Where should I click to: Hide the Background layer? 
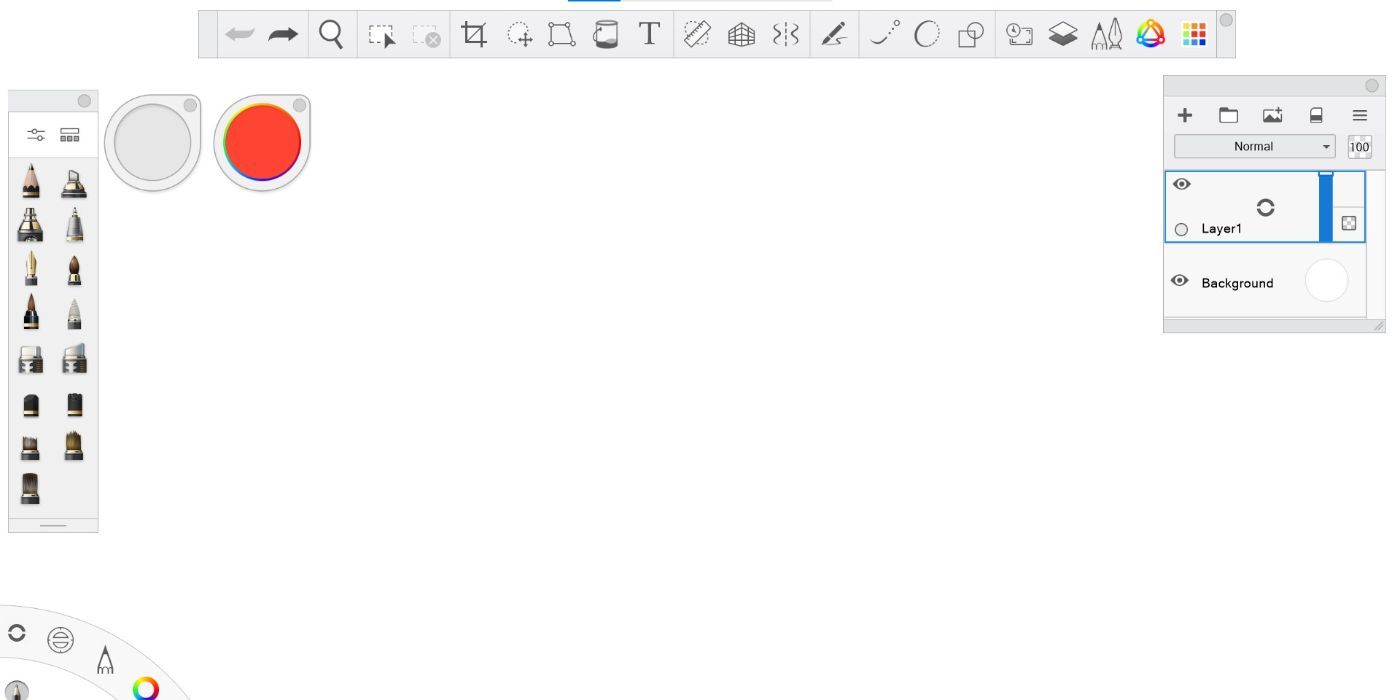(1180, 281)
